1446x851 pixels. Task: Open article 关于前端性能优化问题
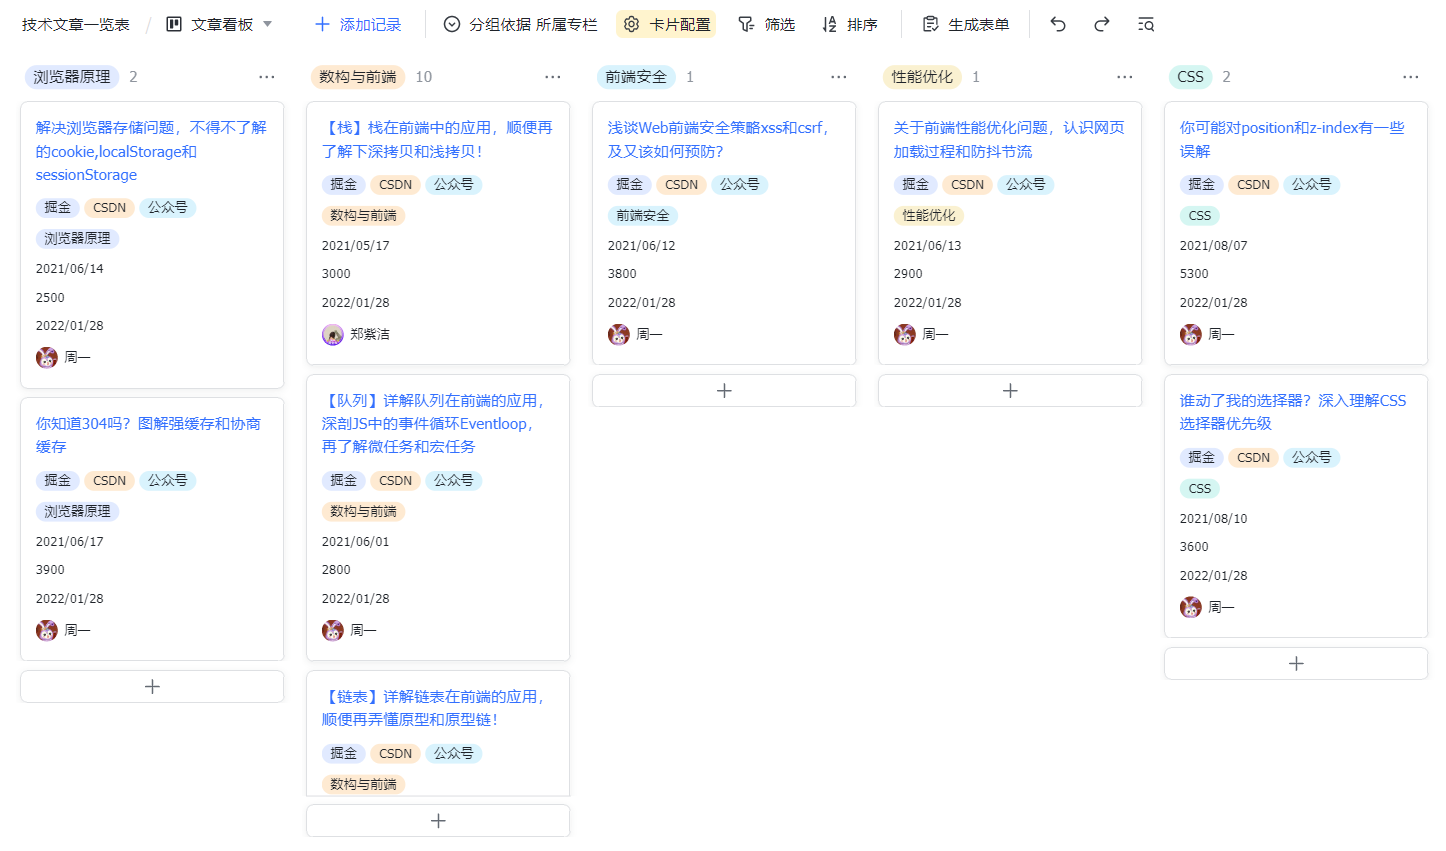(x=1009, y=139)
